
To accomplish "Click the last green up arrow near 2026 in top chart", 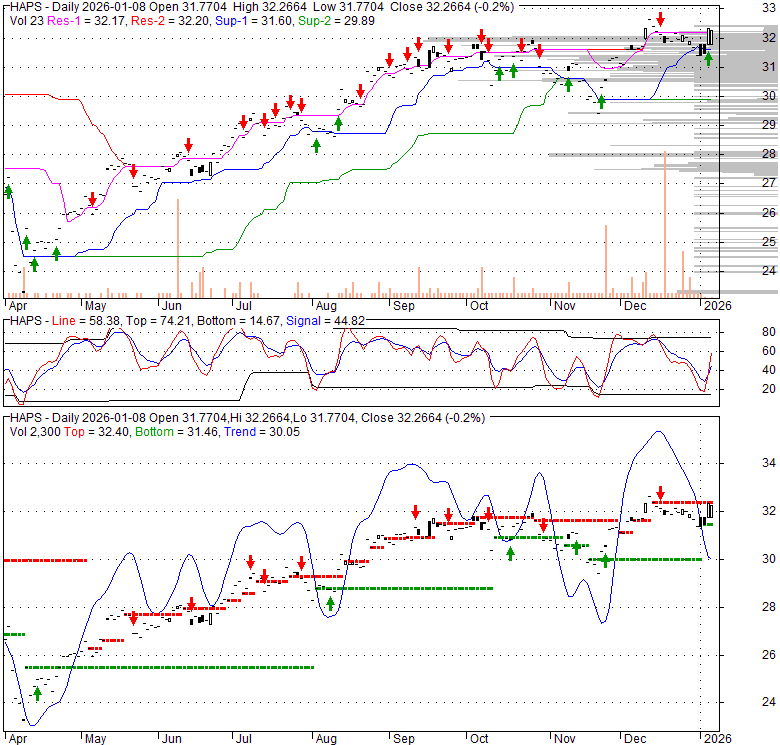I will (708, 59).
